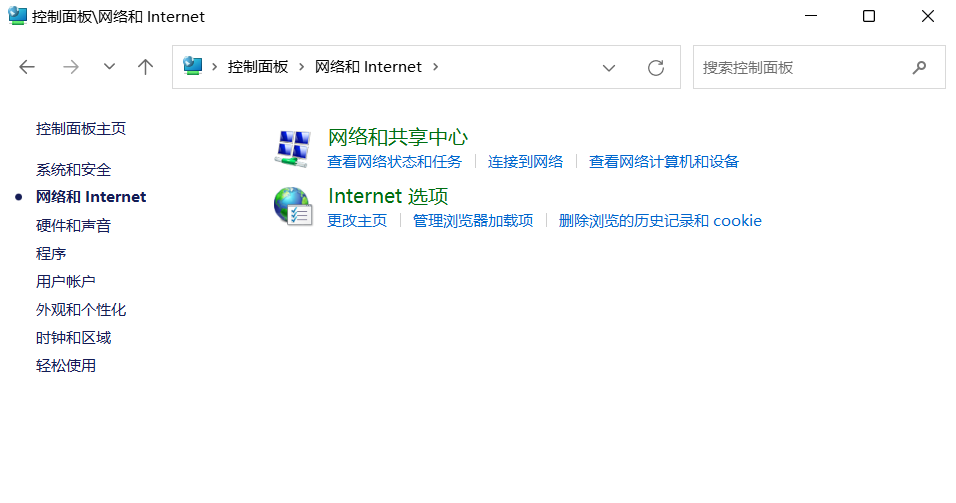Open the Internet 选项 globe icon

[293, 206]
